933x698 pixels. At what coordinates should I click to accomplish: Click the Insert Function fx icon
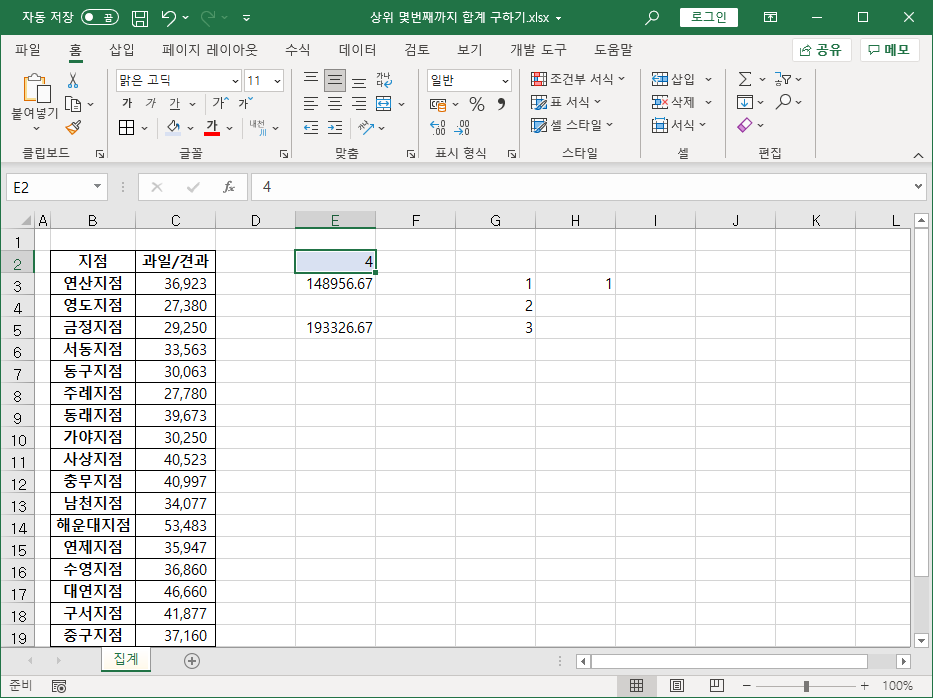coord(229,187)
